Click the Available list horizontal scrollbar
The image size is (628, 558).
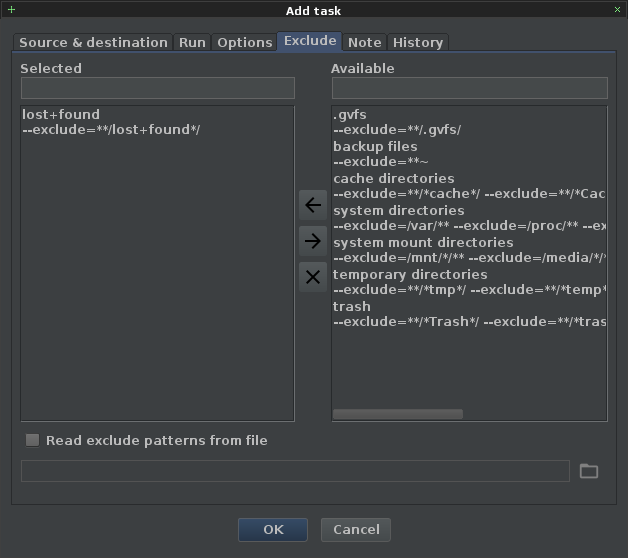tap(398, 414)
